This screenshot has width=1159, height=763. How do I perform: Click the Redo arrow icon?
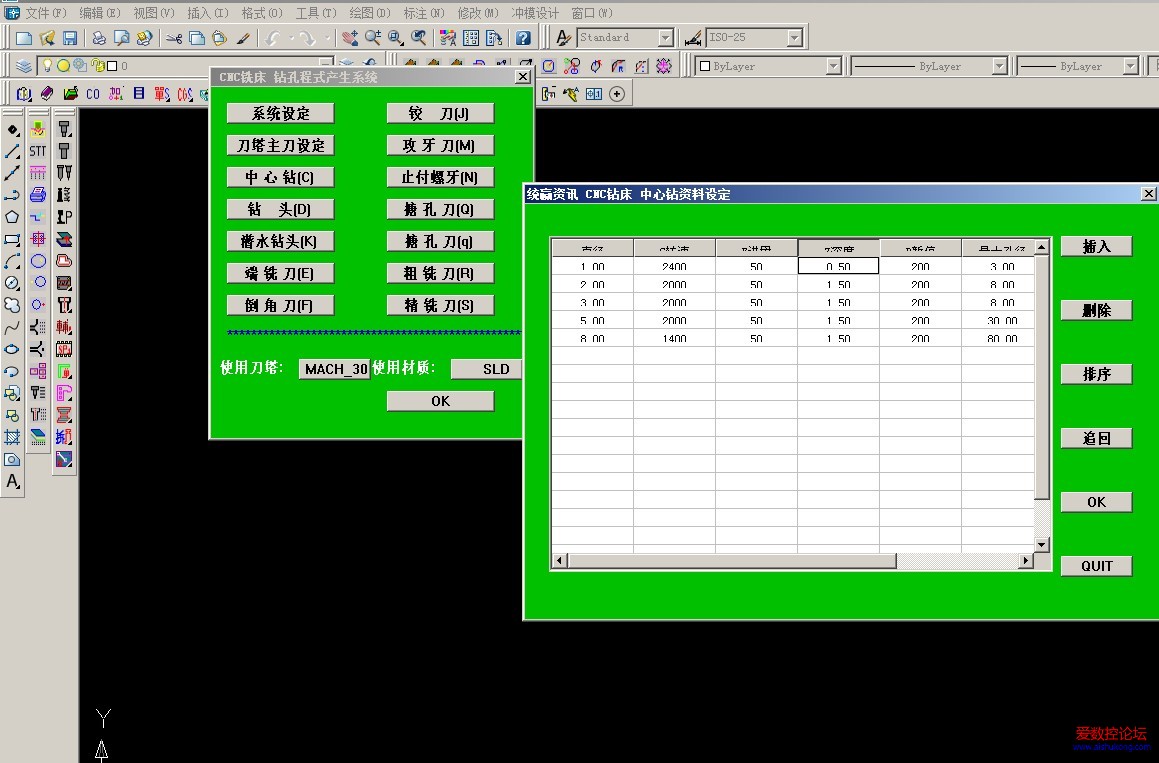click(307, 38)
